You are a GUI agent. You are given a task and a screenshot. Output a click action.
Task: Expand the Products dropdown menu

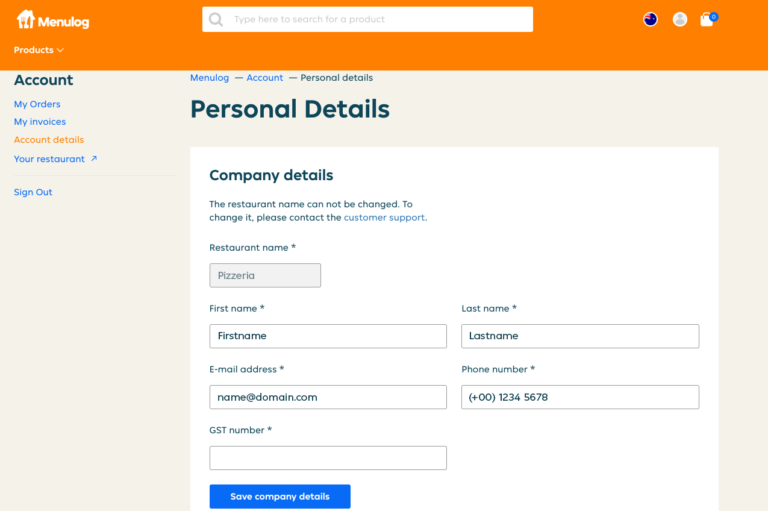39,50
